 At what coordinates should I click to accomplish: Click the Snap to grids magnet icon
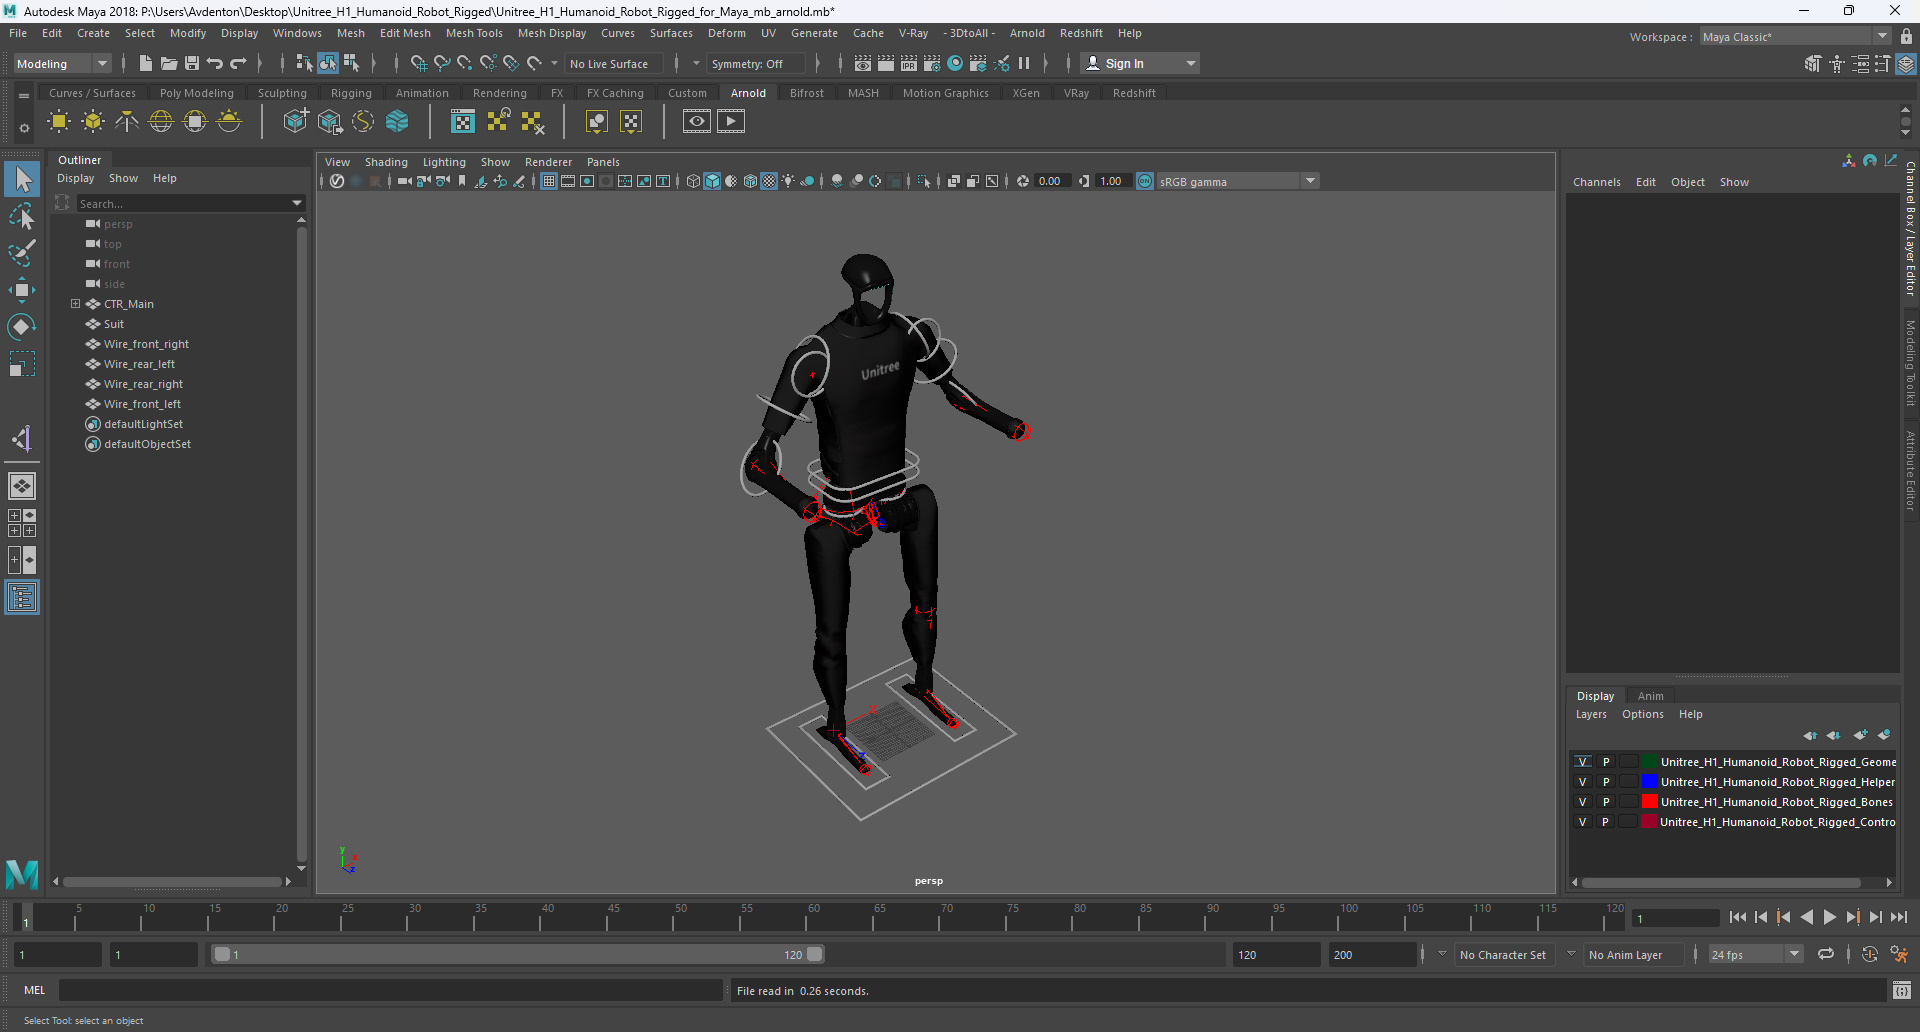pyautogui.click(x=419, y=63)
